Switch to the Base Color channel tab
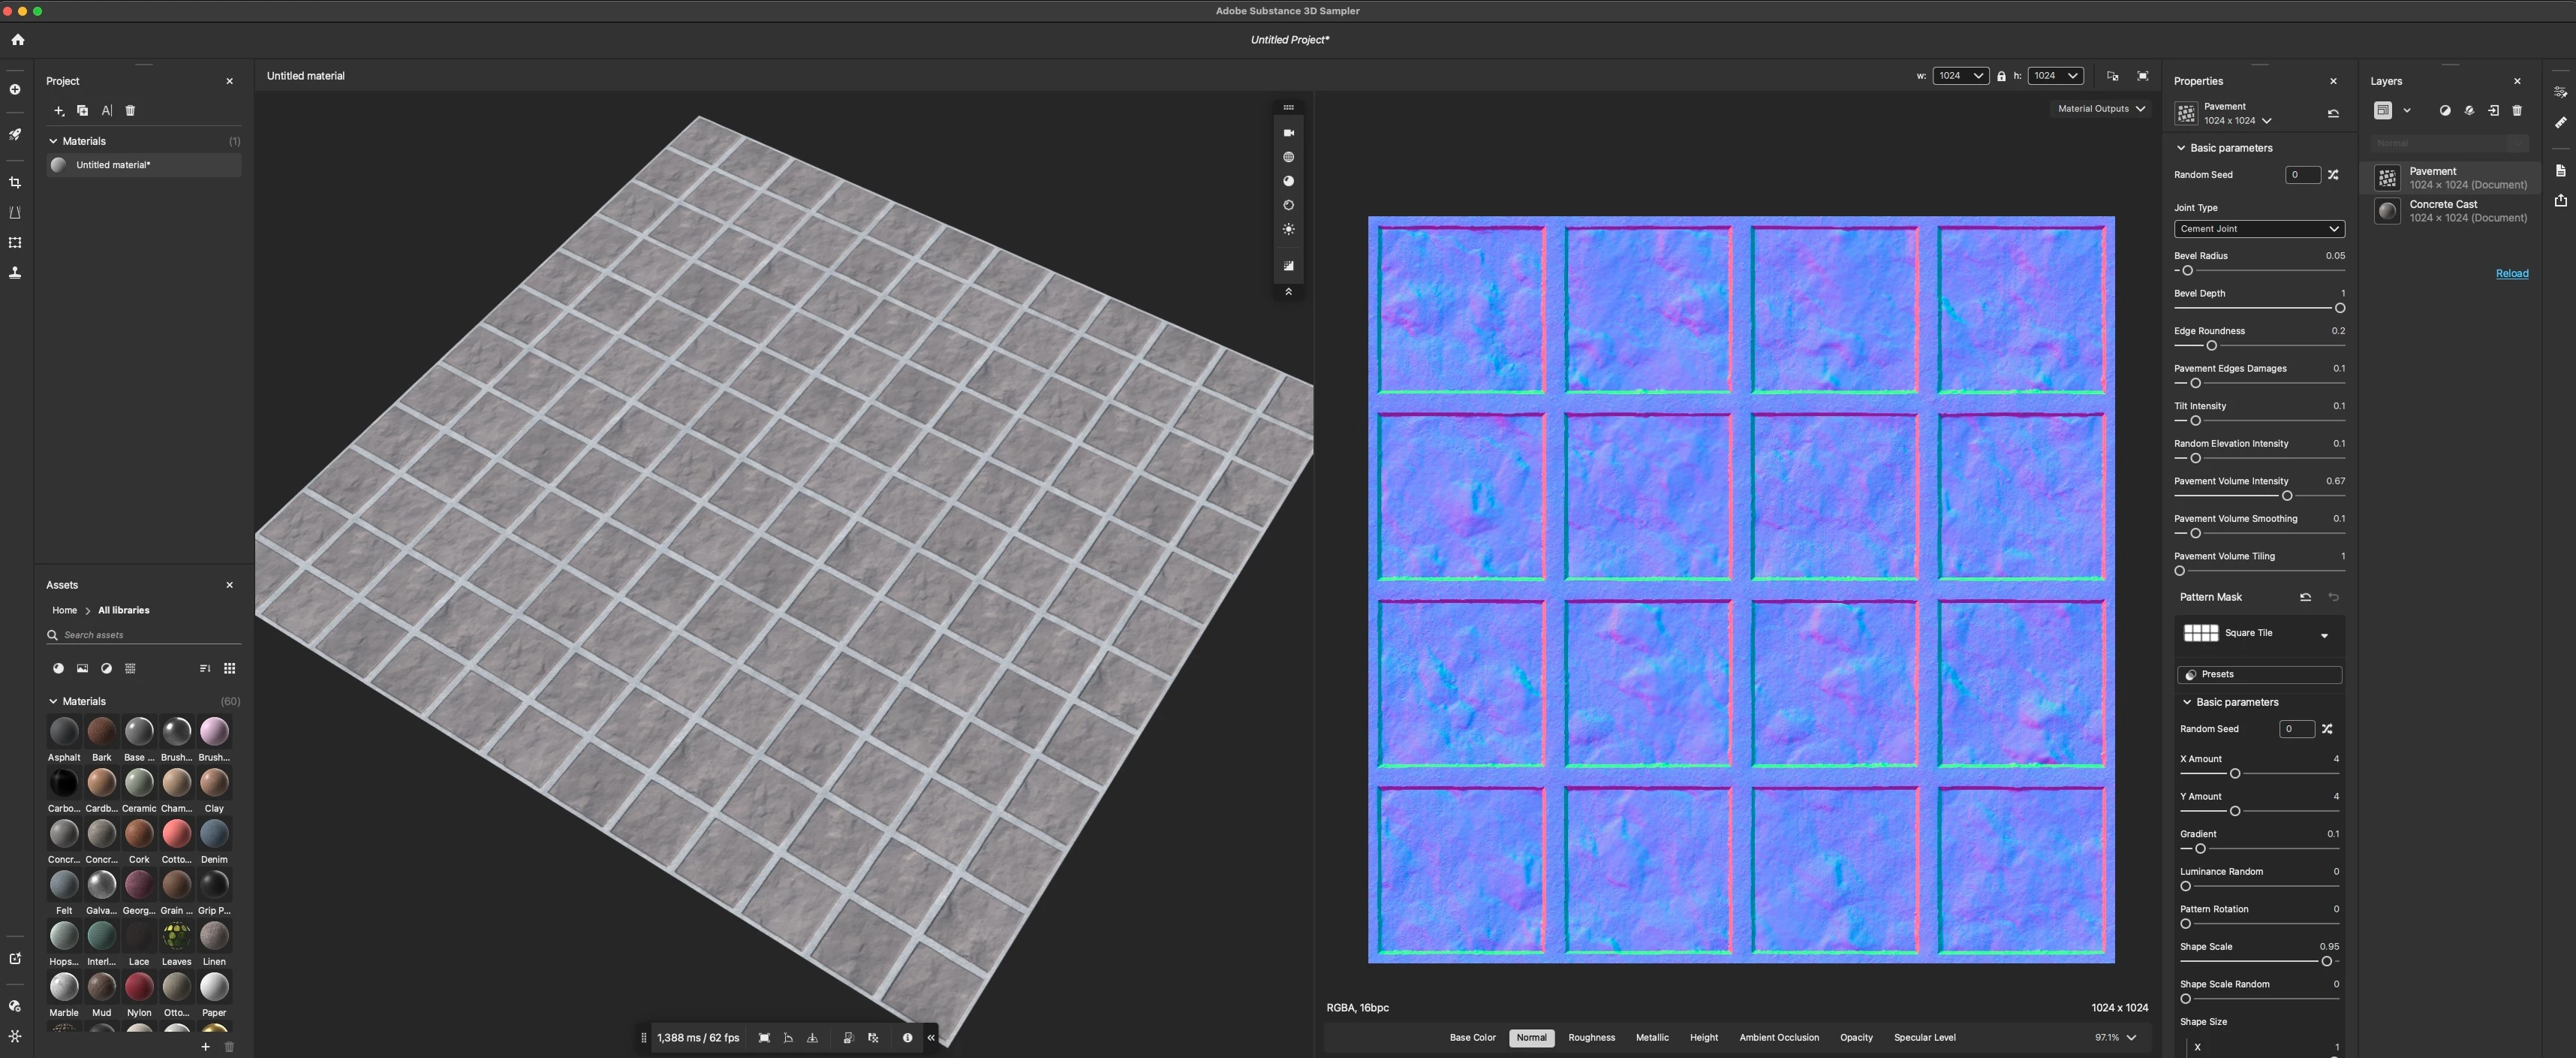 click(1472, 1037)
